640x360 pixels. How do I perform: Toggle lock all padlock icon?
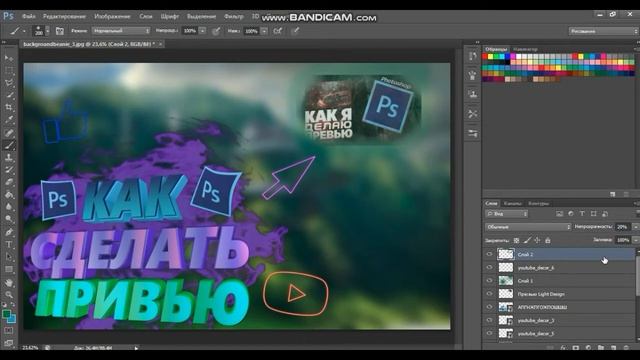(x=548, y=240)
